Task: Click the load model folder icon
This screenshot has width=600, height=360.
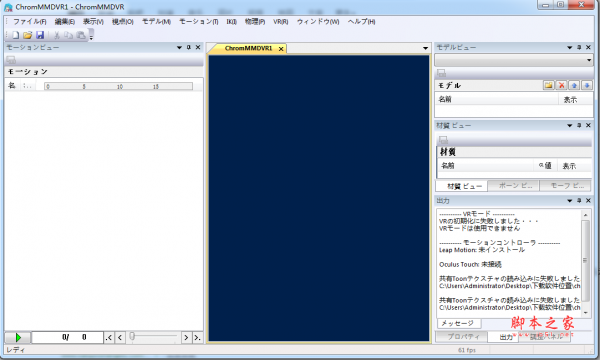Action: [x=549, y=85]
